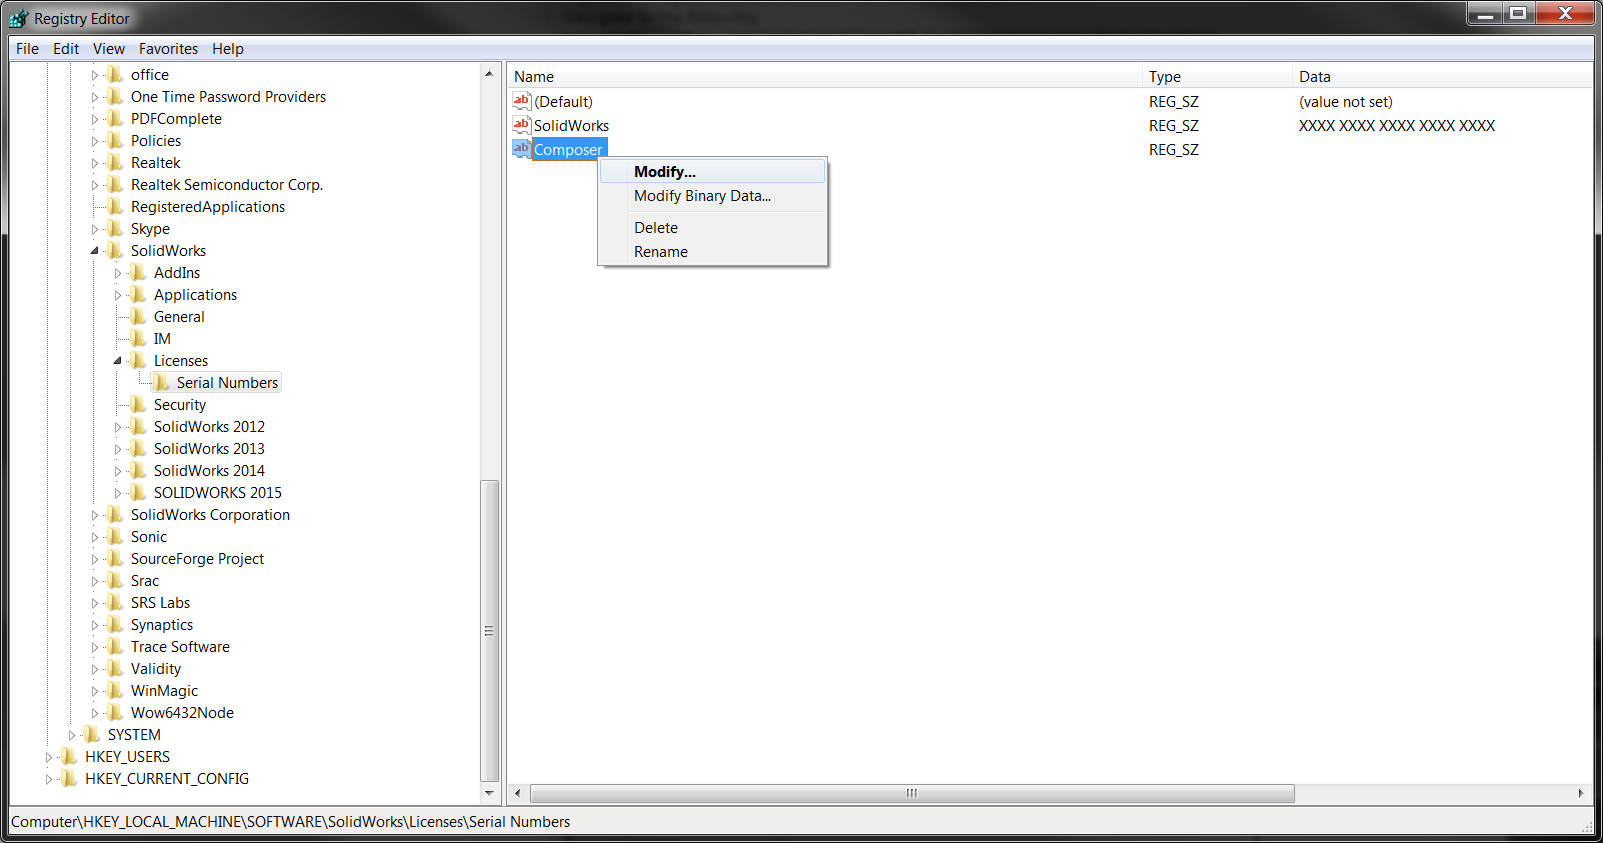Expand the Applications key
The height and width of the screenshot is (843, 1603).
tap(118, 295)
